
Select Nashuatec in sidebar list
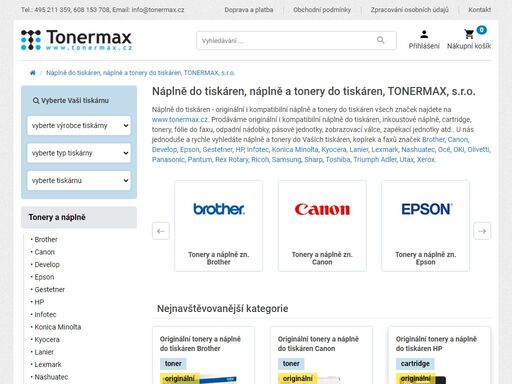click(x=51, y=377)
